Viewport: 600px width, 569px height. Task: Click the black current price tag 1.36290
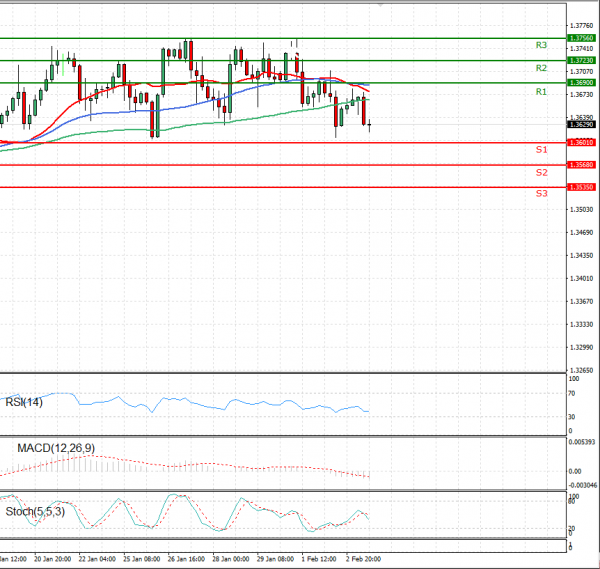click(x=581, y=125)
